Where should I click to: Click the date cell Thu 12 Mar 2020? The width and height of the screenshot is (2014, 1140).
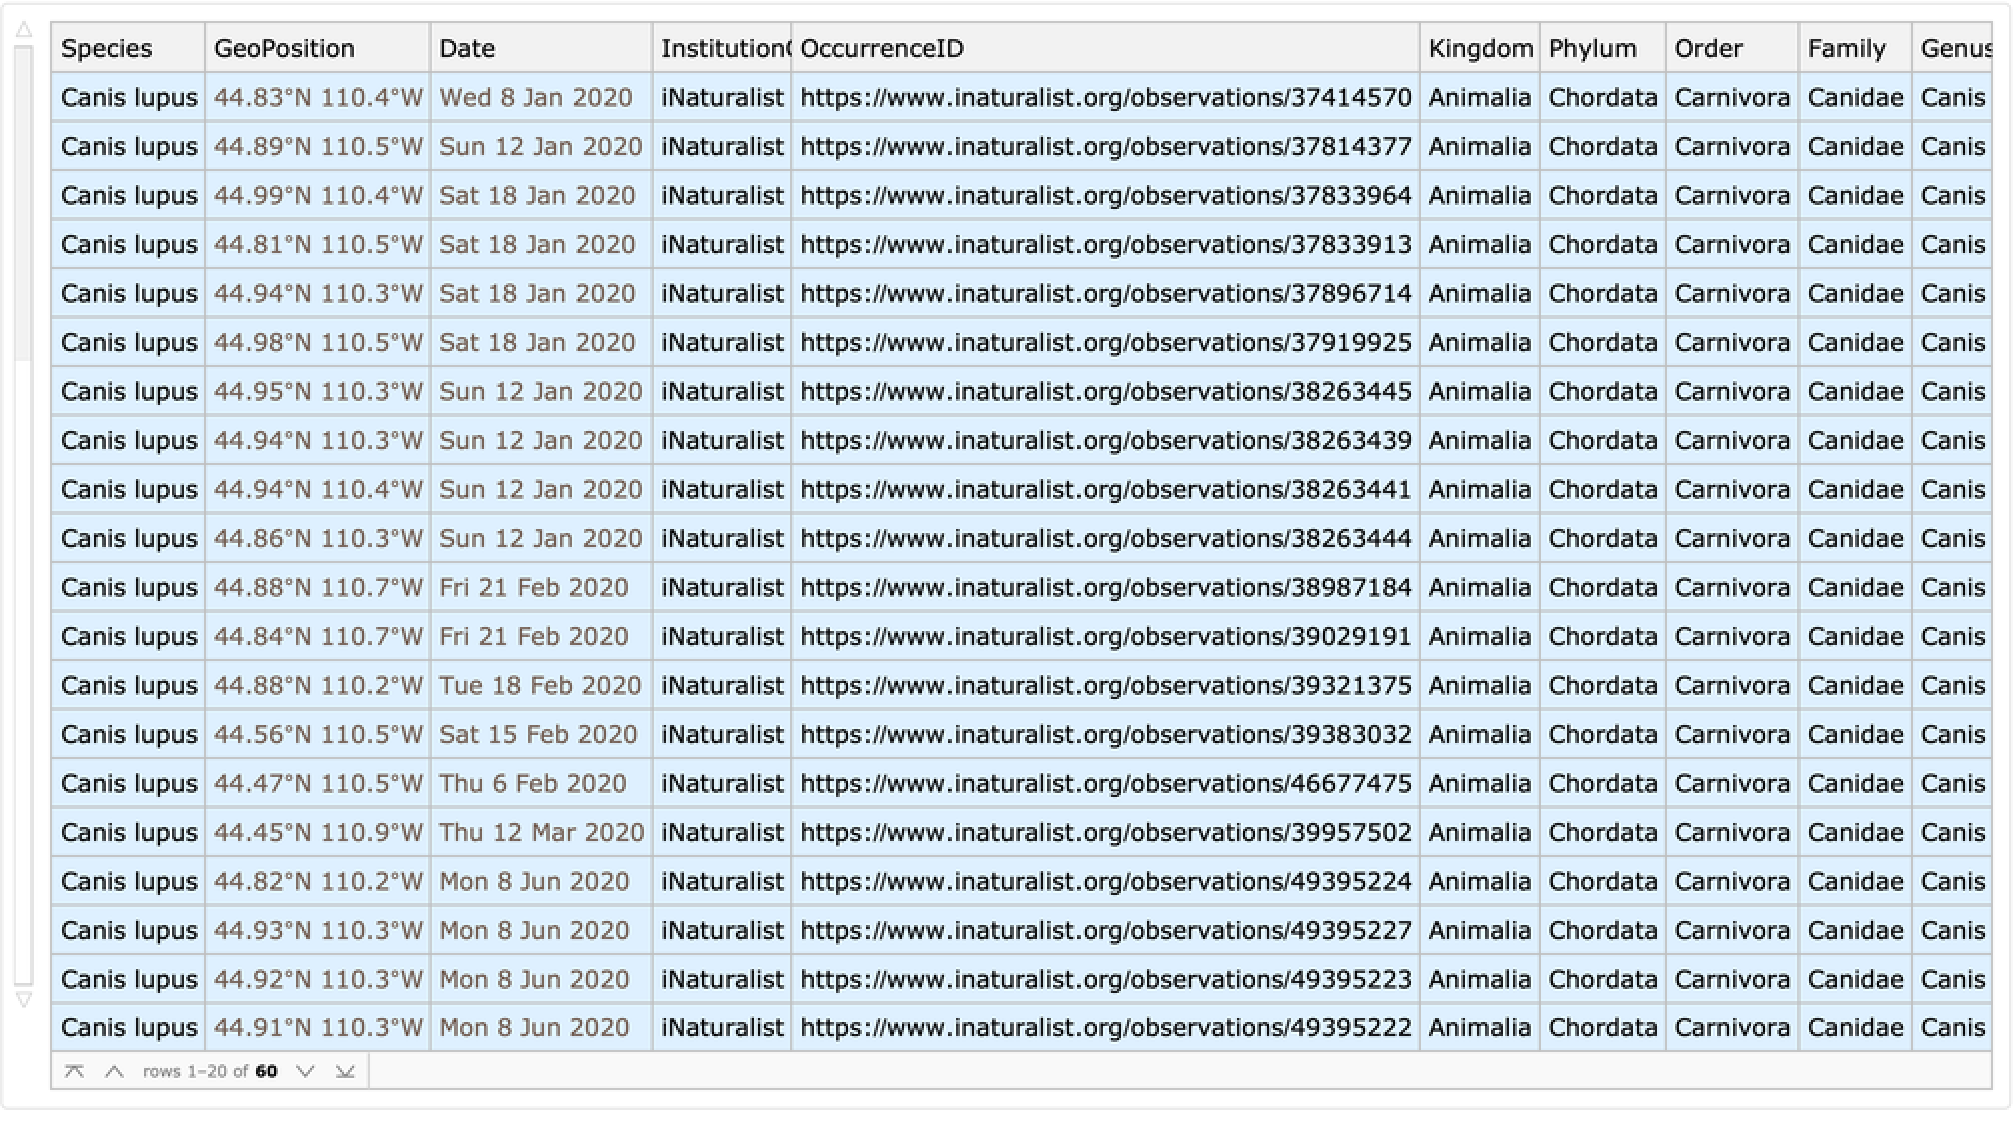click(x=541, y=833)
